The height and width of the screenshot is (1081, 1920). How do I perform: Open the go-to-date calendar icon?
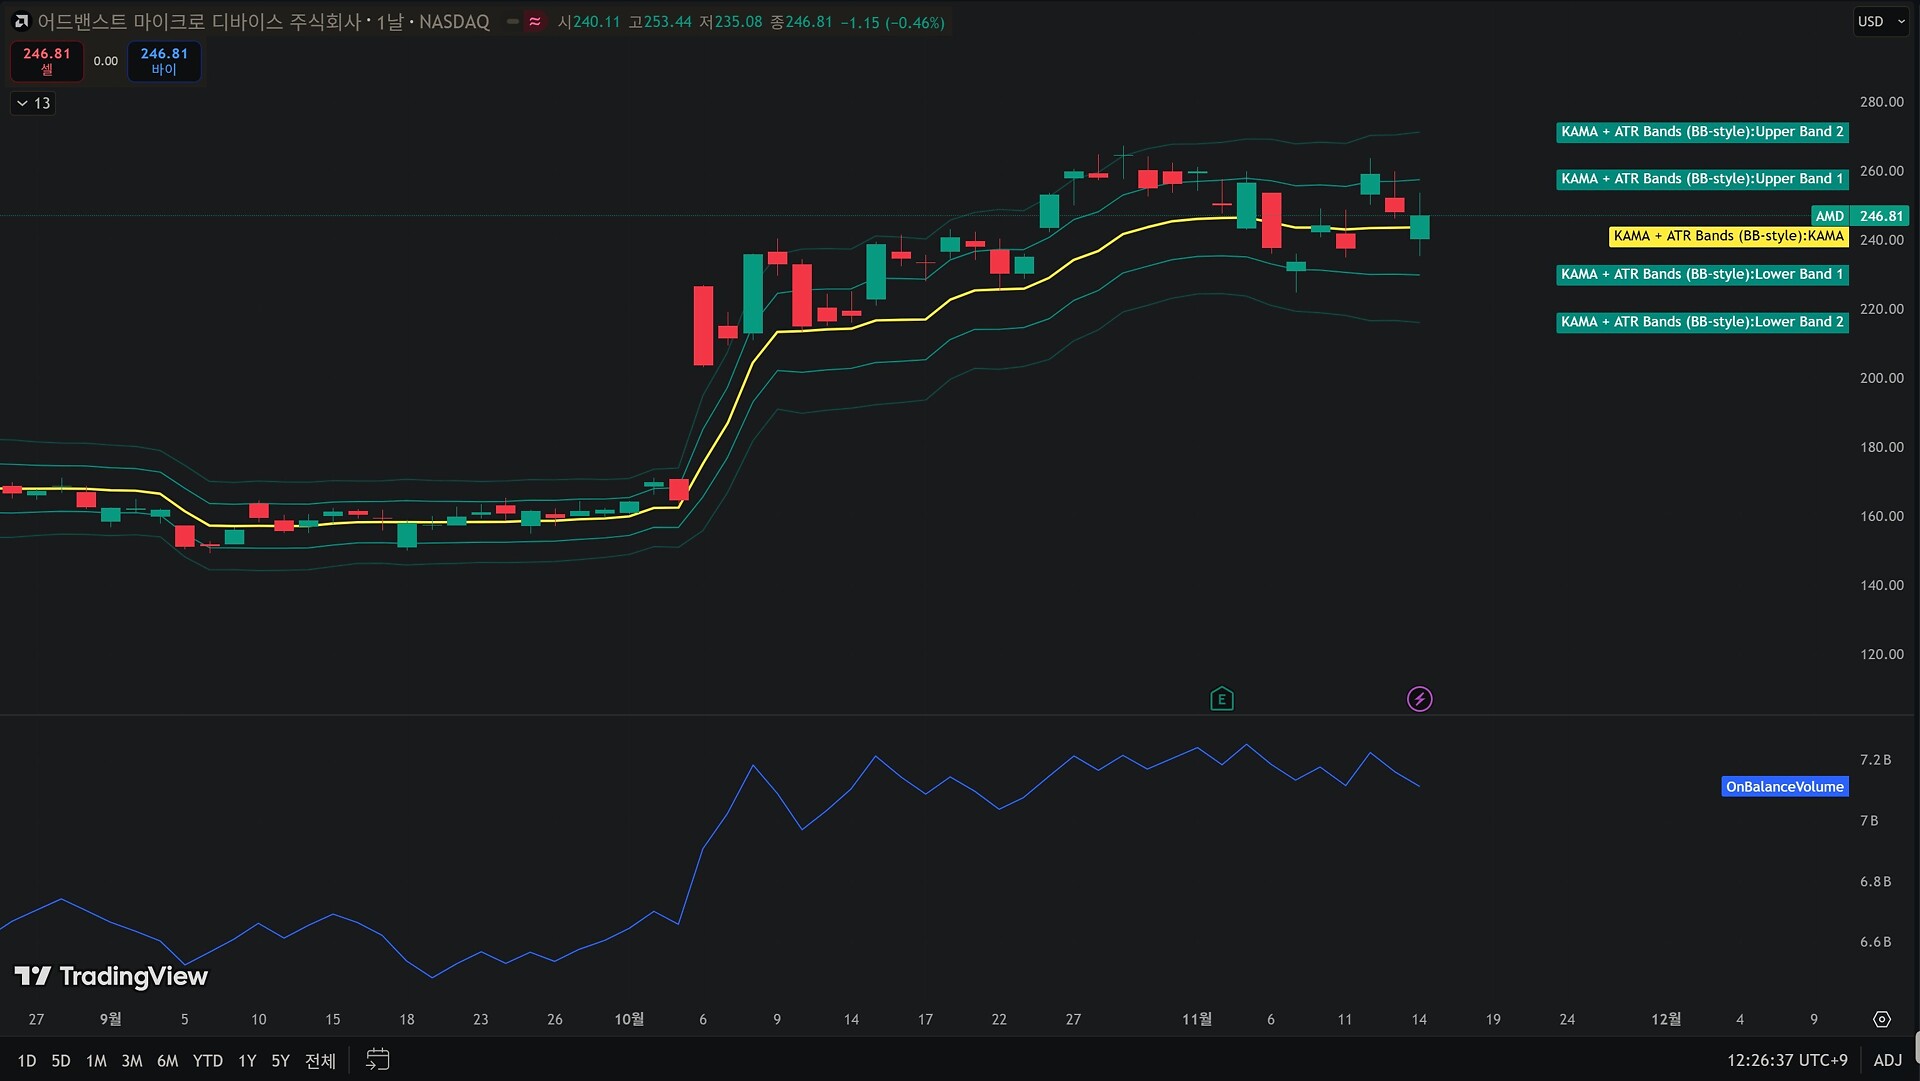(377, 1060)
